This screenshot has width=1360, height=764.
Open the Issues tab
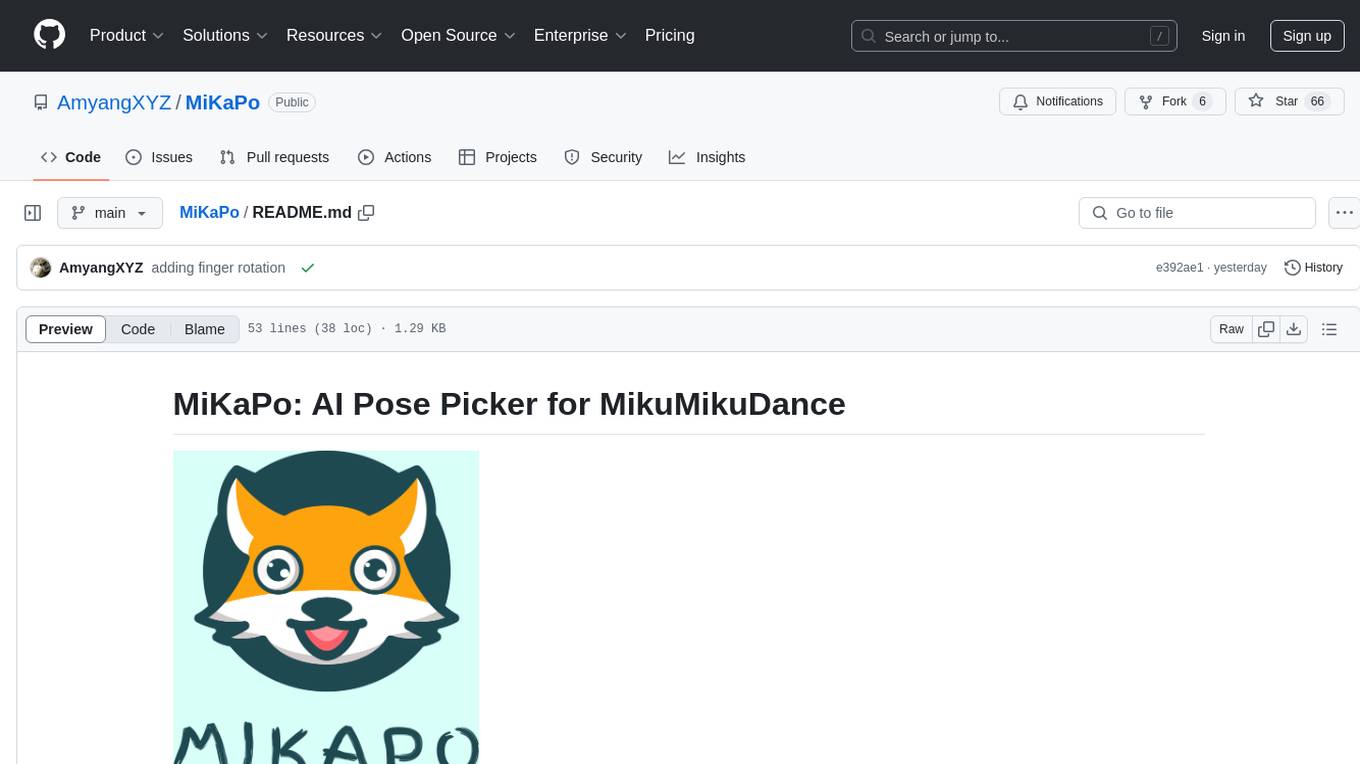(159, 157)
